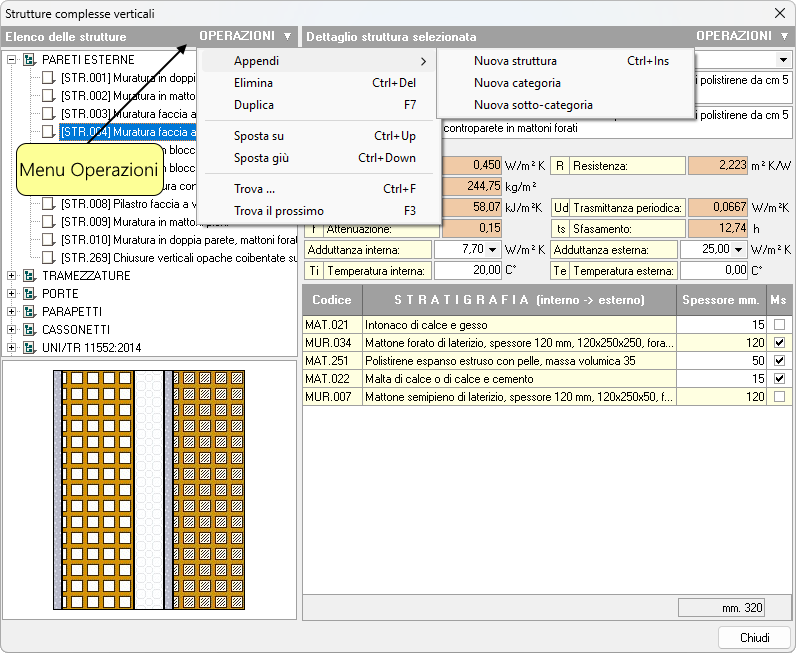The width and height of the screenshot is (796, 653).
Task: Click the STR.001 structure icon
Action: tap(49, 78)
